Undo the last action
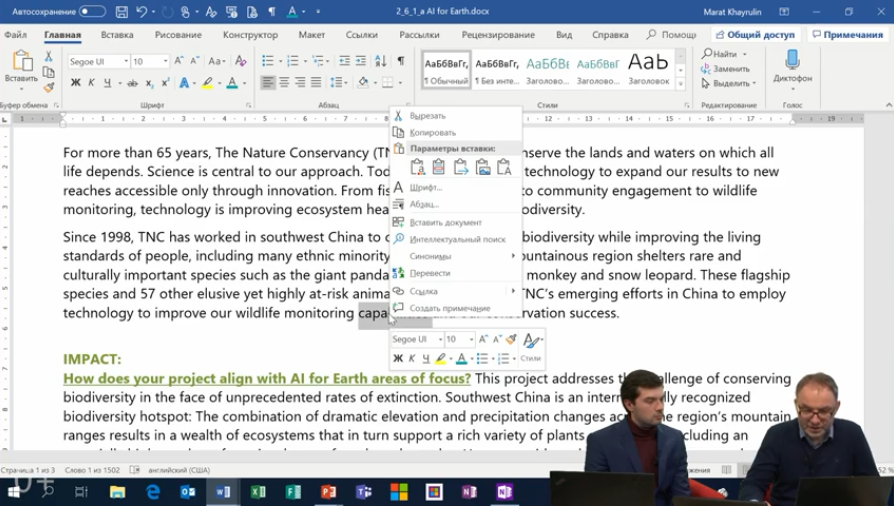894x506 pixels. pos(141,11)
